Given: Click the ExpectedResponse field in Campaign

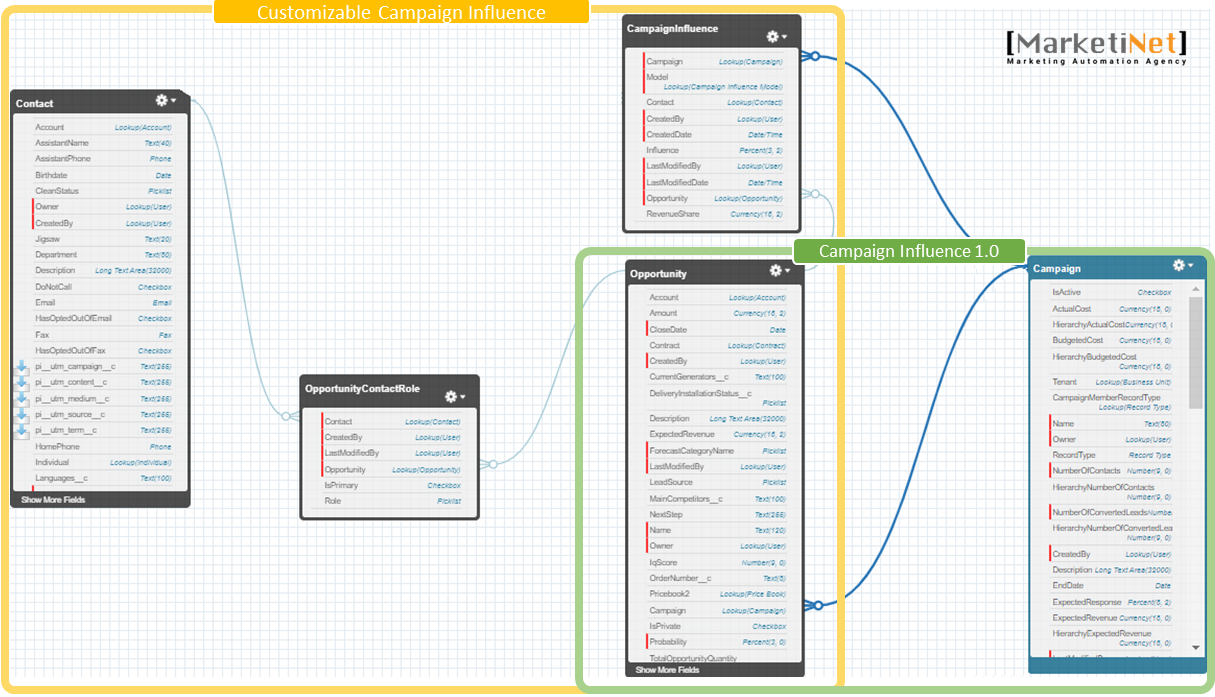Looking at the screenshot, I should (x=1112, y=603).
